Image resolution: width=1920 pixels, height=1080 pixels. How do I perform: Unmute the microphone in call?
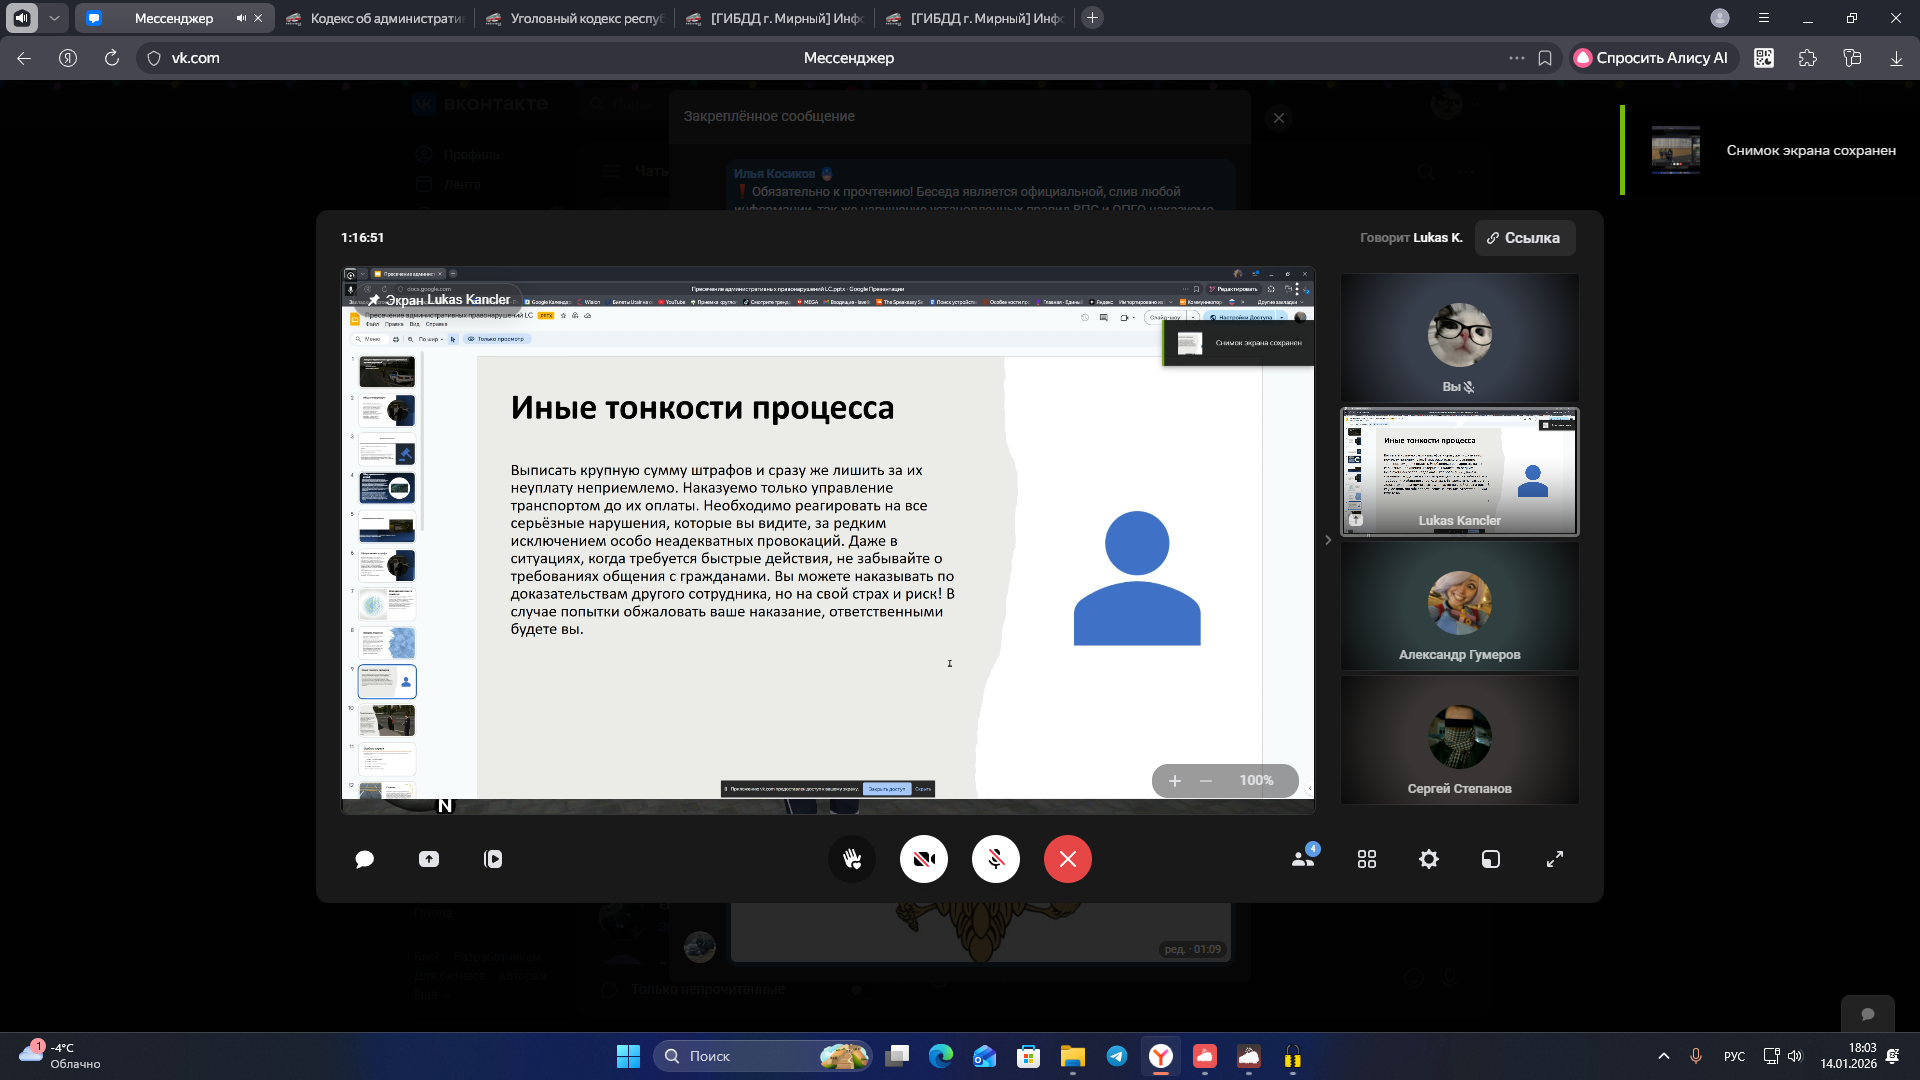tap(996, 859)
